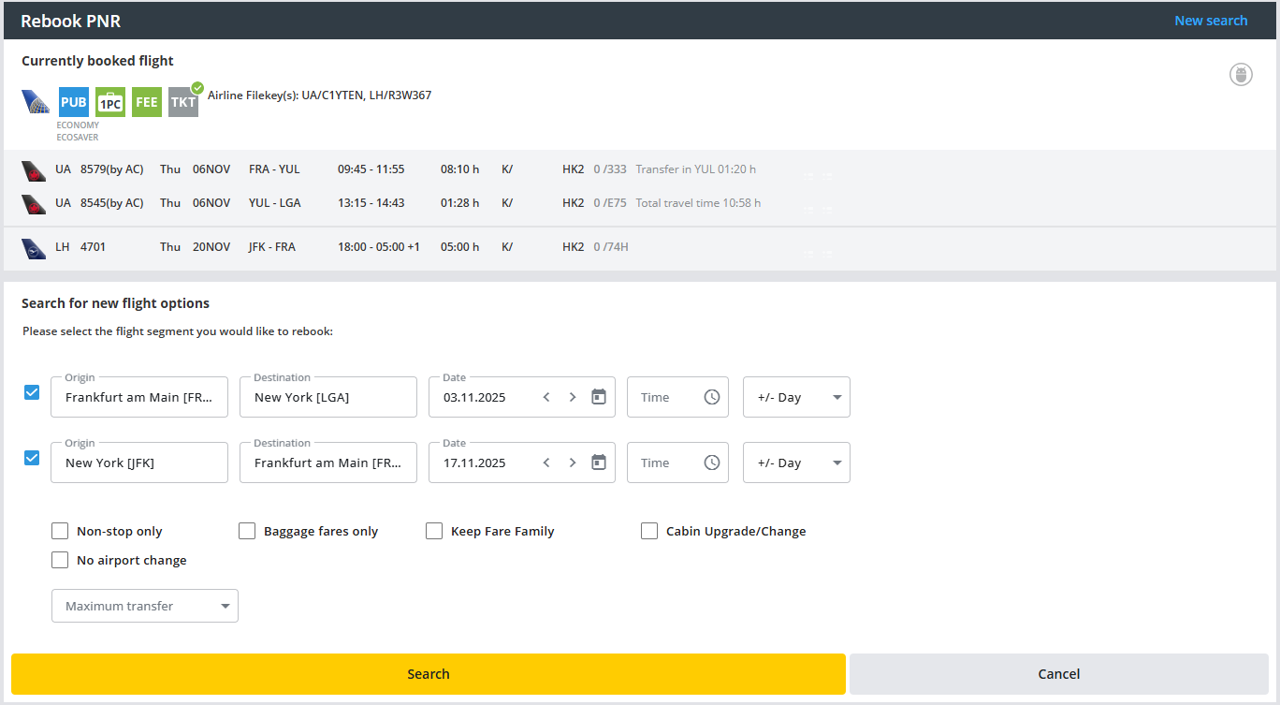Go to next day for 17.11.2025 date

tap(572, 463)
